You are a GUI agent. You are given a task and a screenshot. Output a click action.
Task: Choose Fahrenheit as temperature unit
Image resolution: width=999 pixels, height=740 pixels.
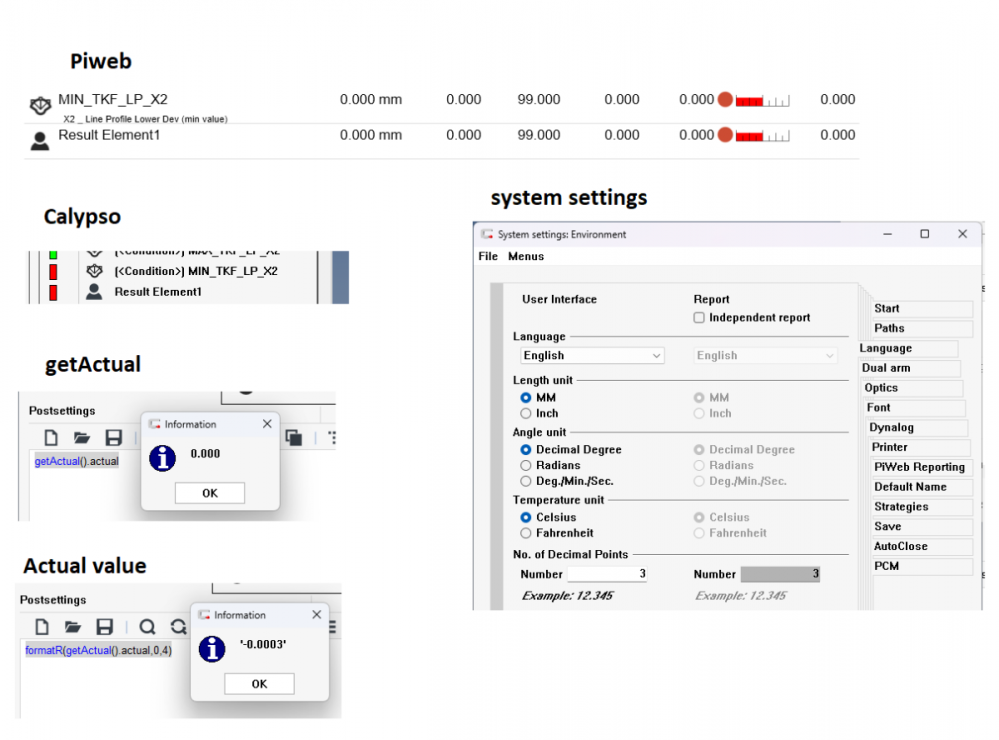526,533
